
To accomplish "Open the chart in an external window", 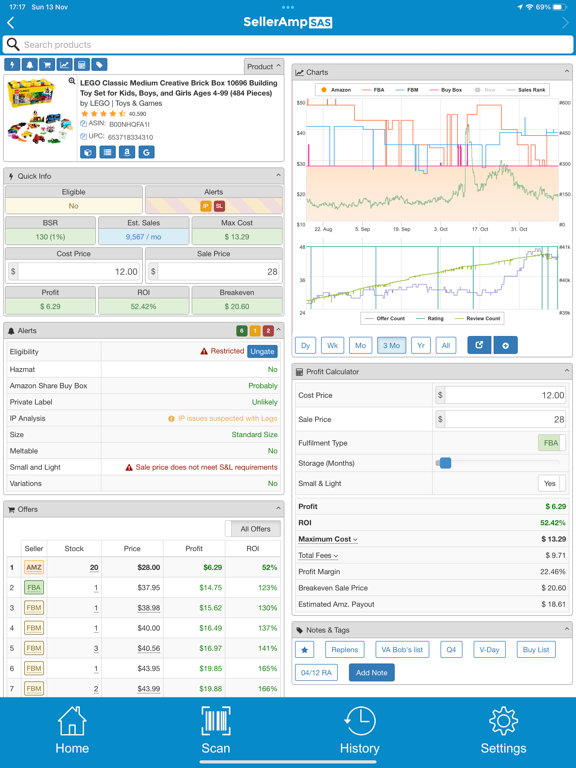I will click(480, 345).
